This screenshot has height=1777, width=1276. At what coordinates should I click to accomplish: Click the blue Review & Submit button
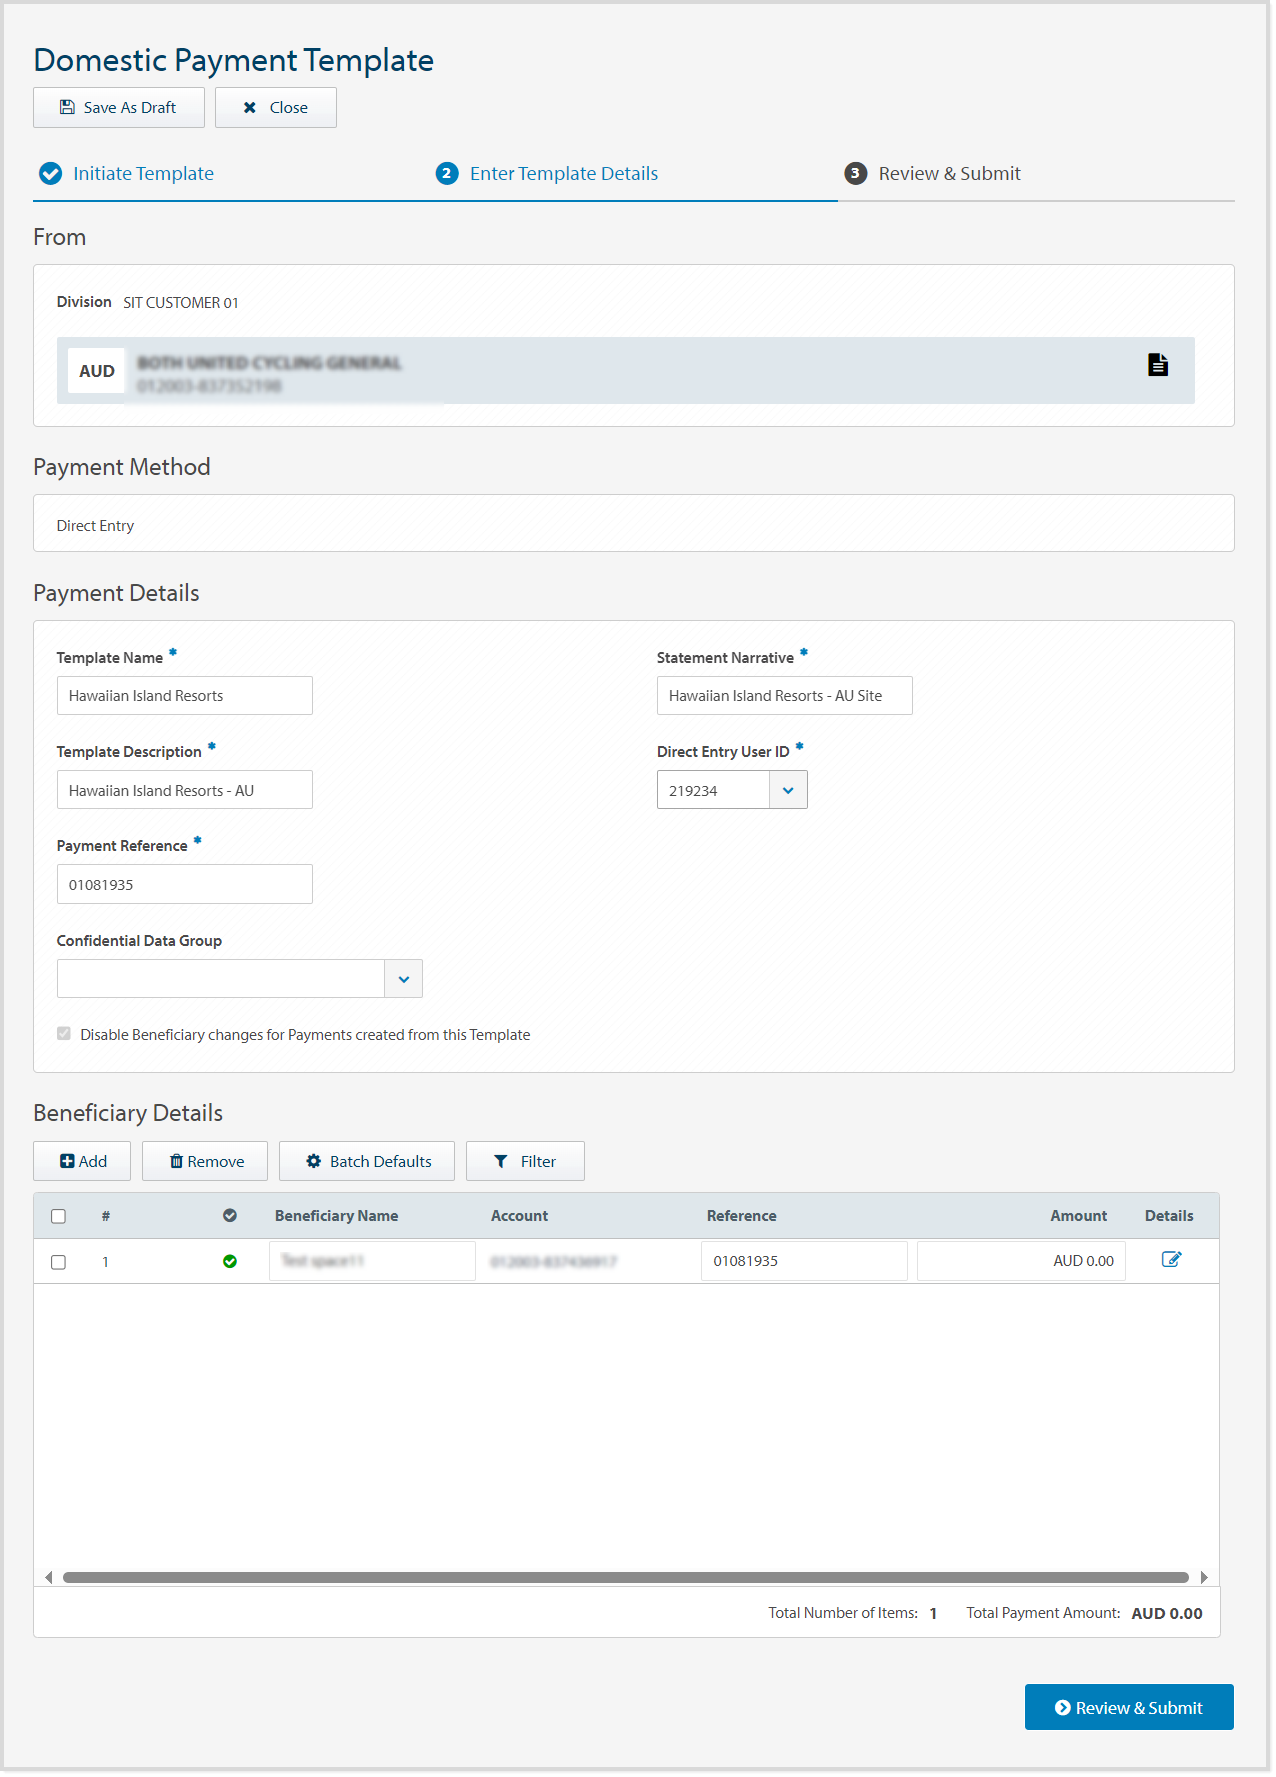click(1129, 1708)
